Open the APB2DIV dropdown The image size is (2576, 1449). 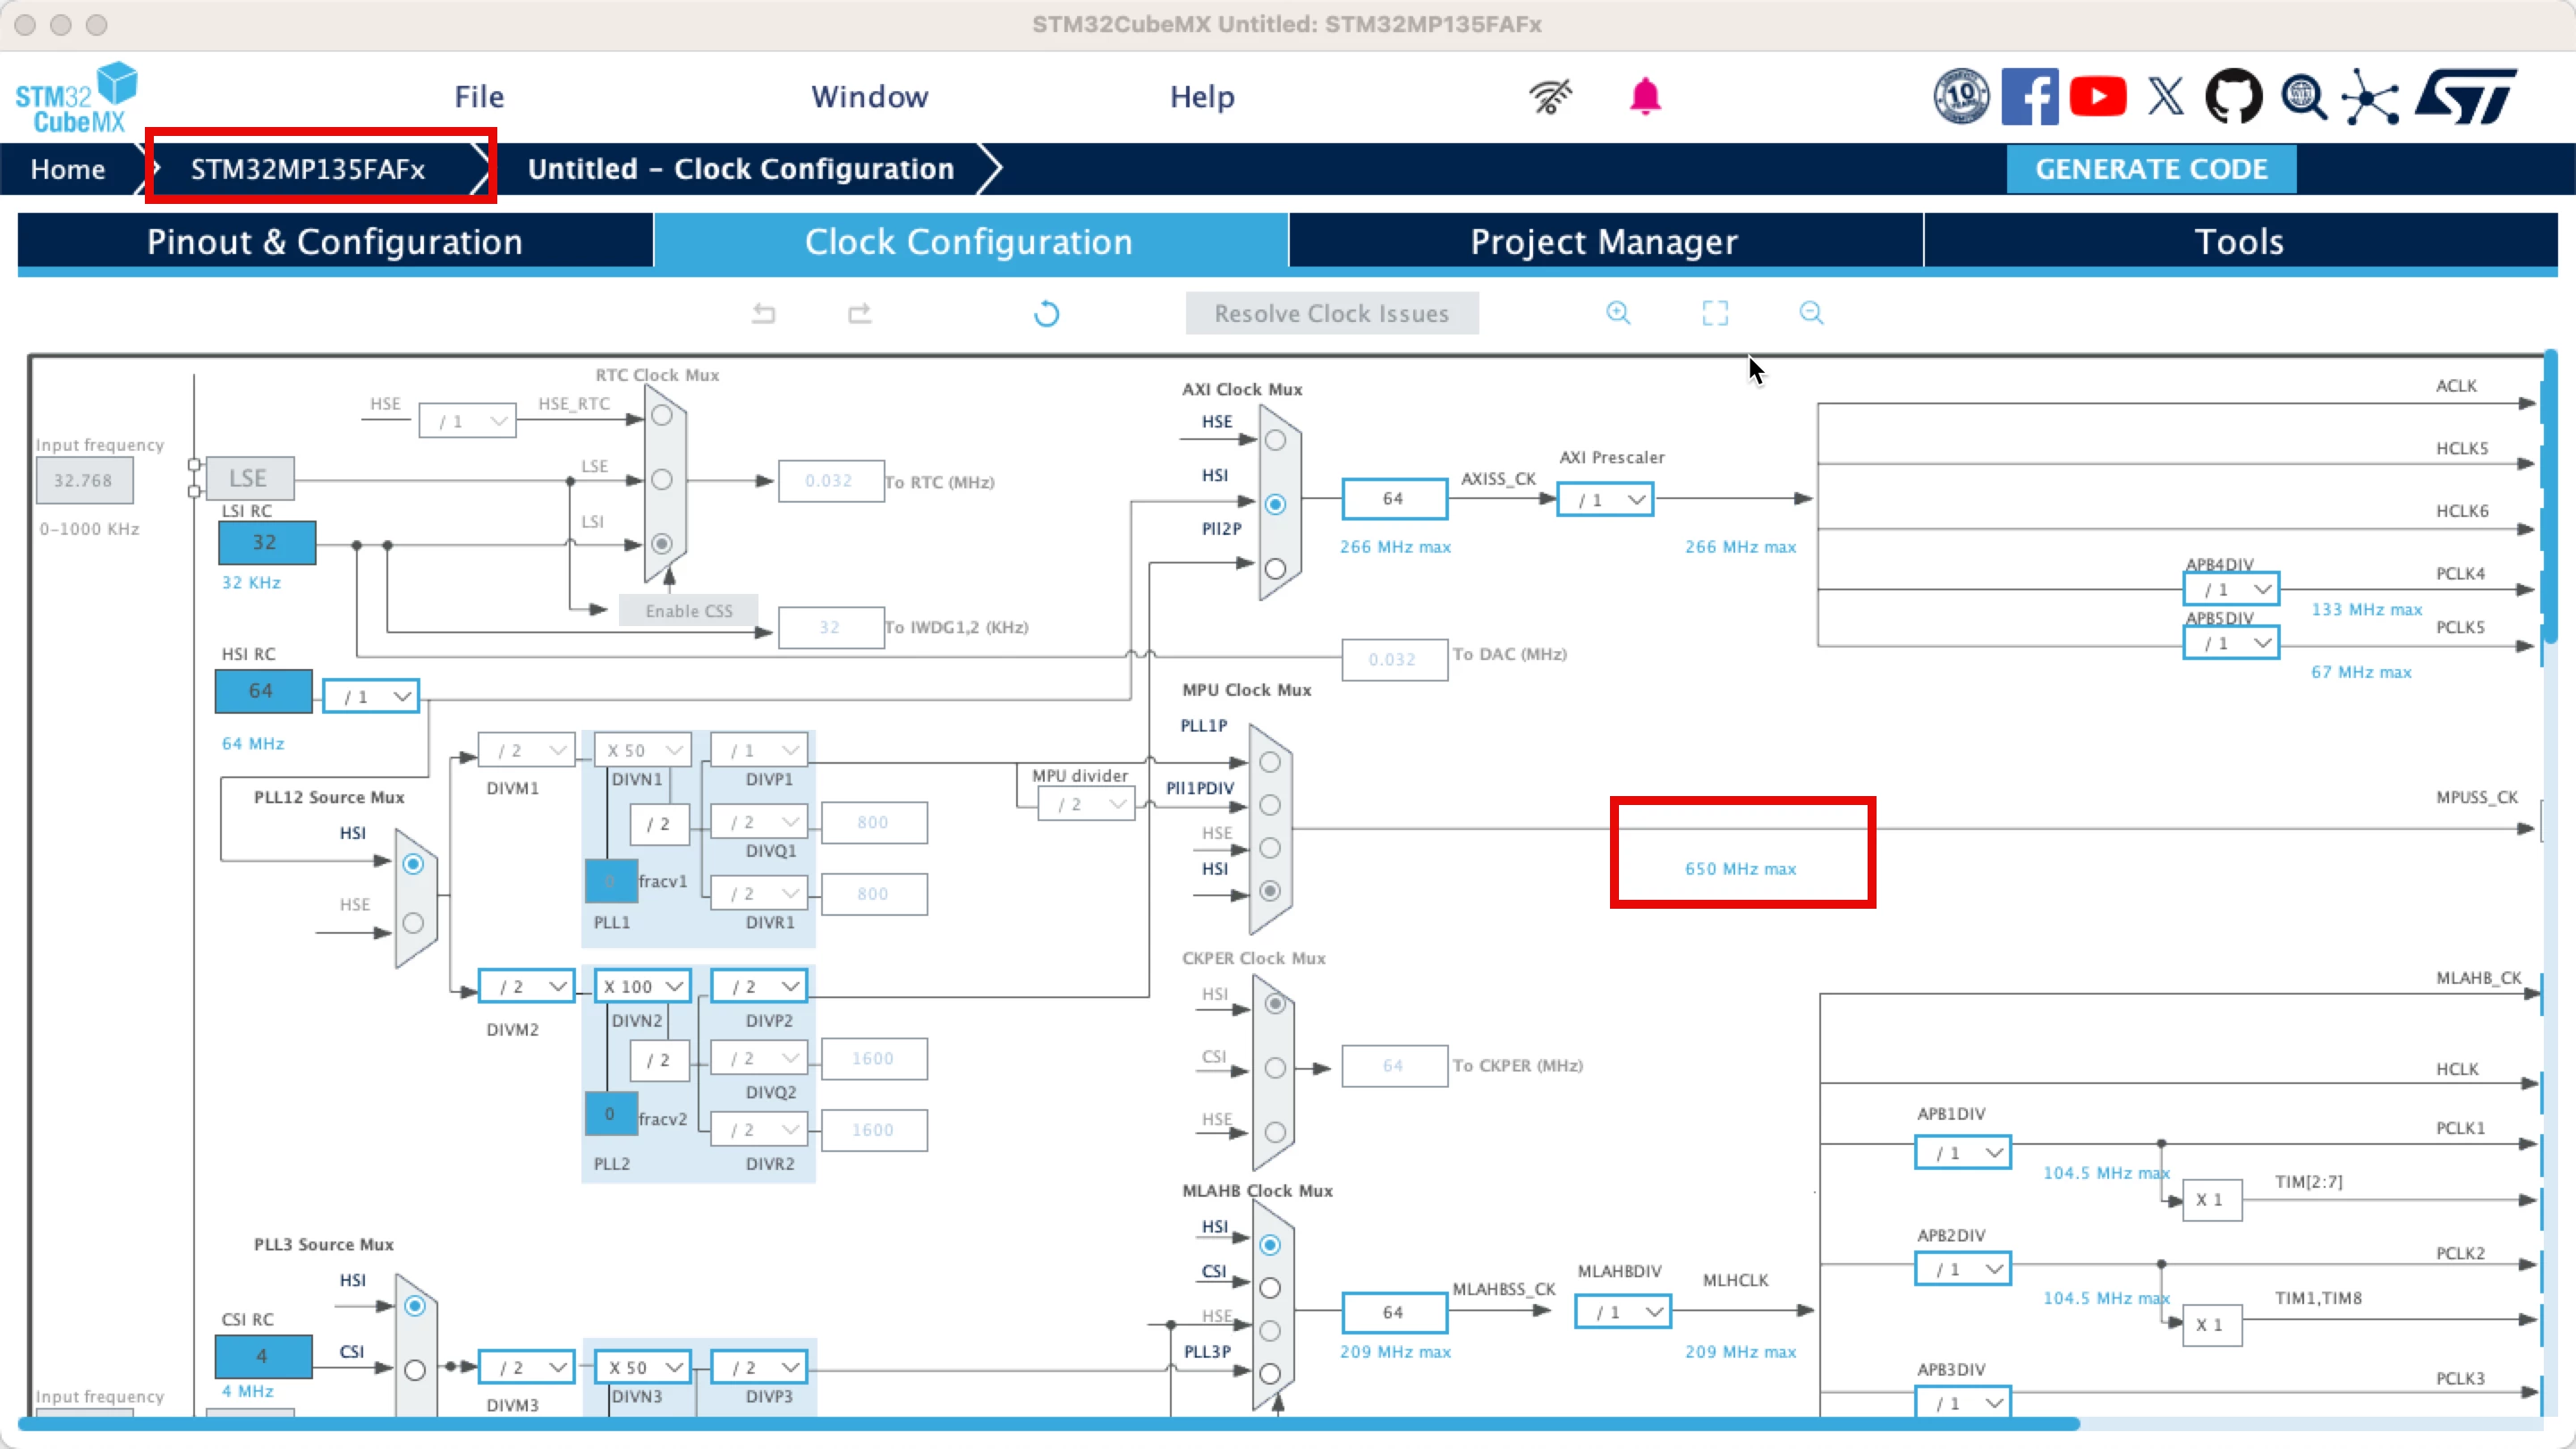[1963, 1269]
